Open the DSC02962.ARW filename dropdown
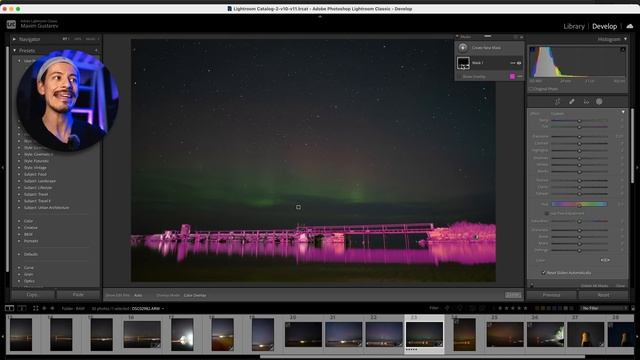The image size is (640, 360). coord(148,309)
